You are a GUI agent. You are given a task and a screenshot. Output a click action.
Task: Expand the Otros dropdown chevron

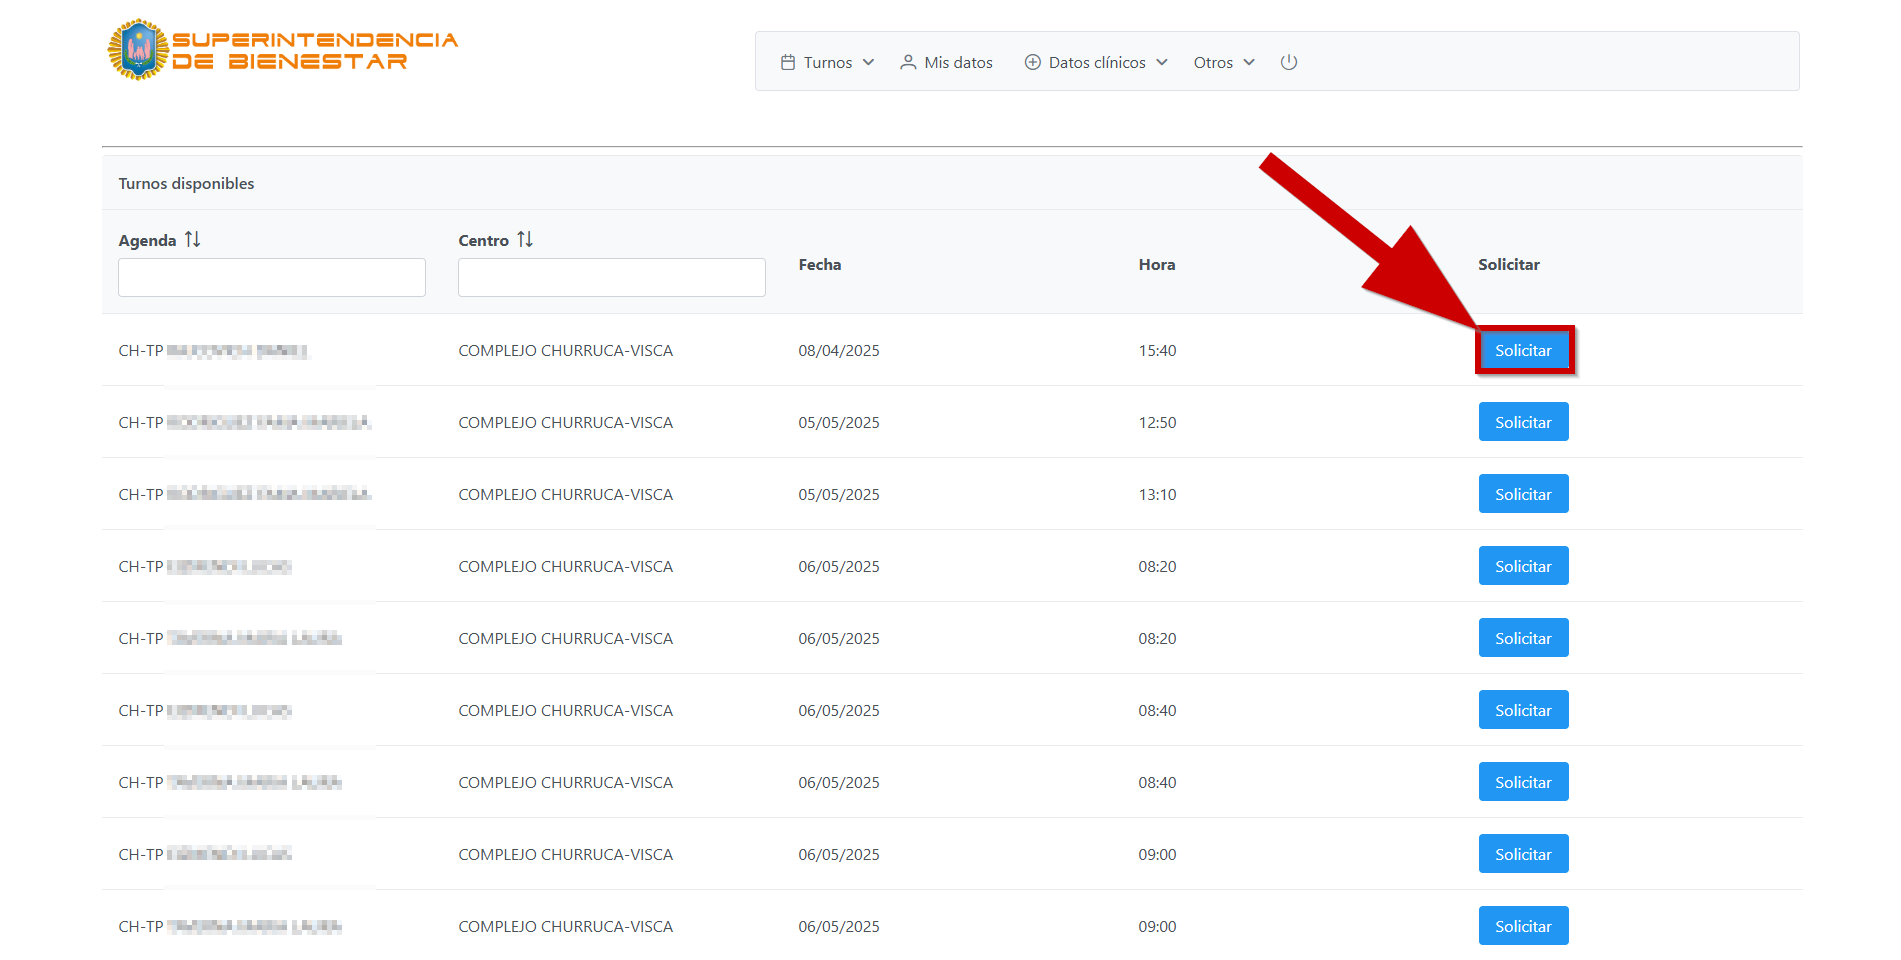pyautogui.click(x=1249, y=62)
